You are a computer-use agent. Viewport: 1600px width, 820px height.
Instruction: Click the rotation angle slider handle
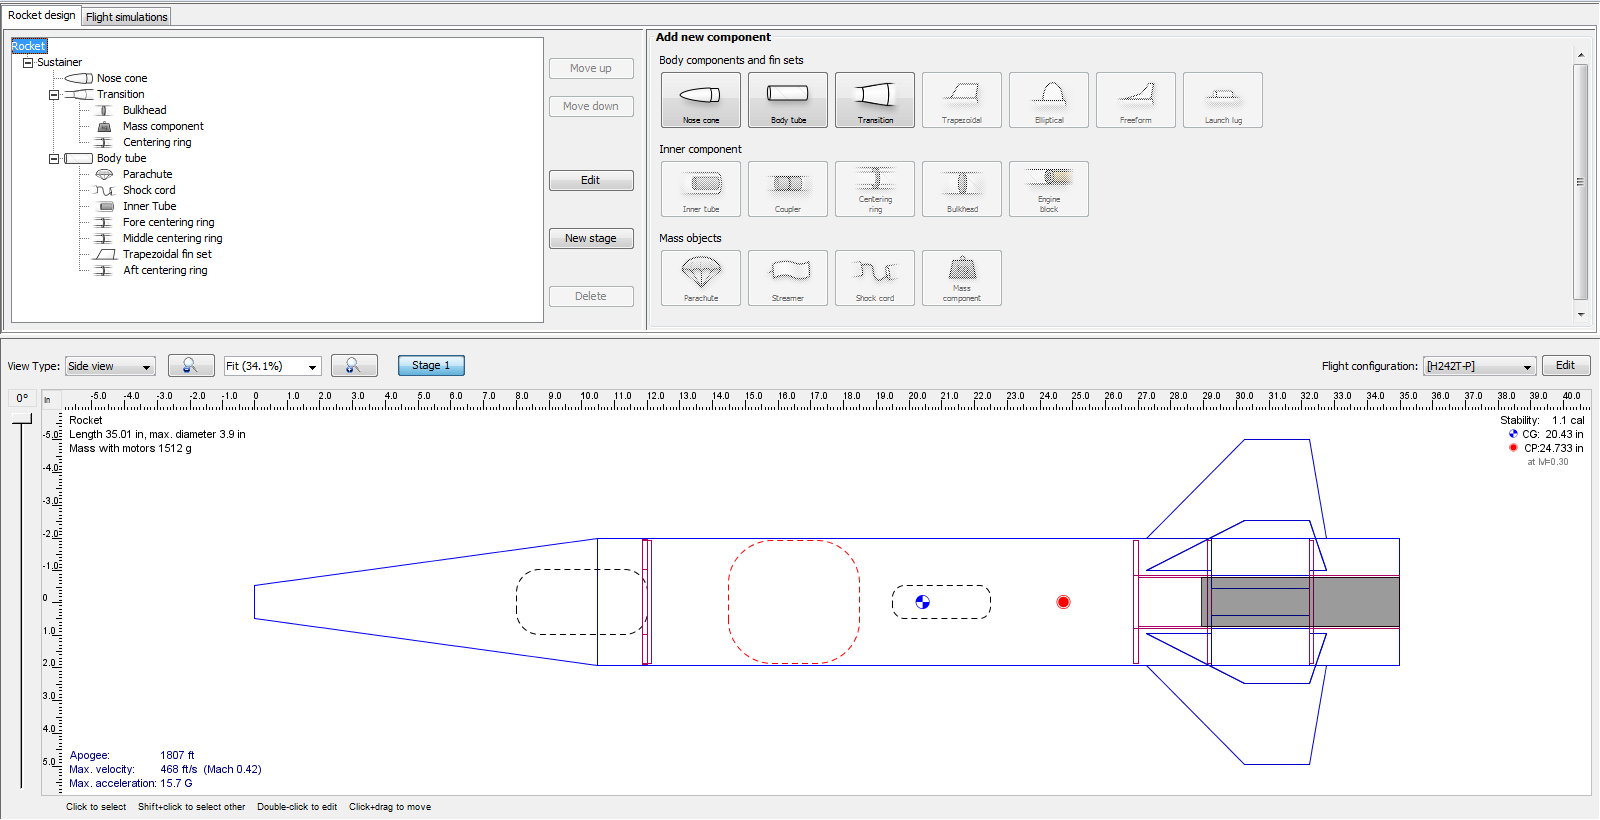(22, 419)
